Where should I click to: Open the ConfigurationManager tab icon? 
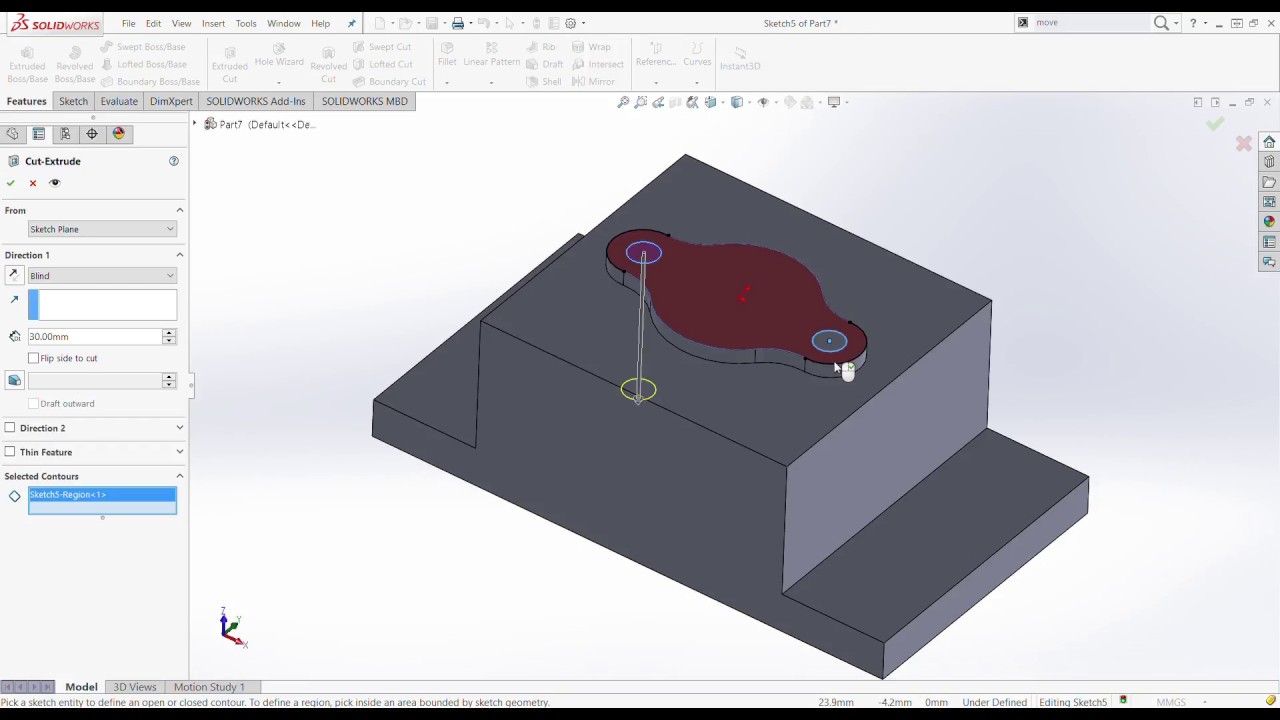click(65, 134)
